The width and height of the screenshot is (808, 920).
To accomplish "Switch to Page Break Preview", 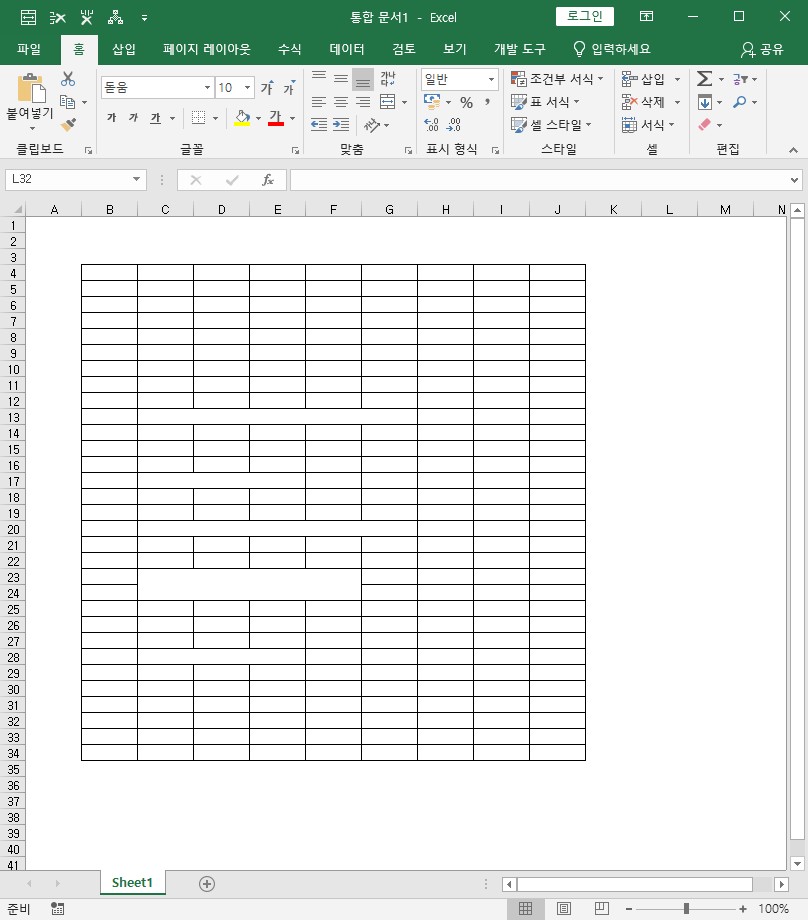I will pyautogui.click(x=601, y=909).
